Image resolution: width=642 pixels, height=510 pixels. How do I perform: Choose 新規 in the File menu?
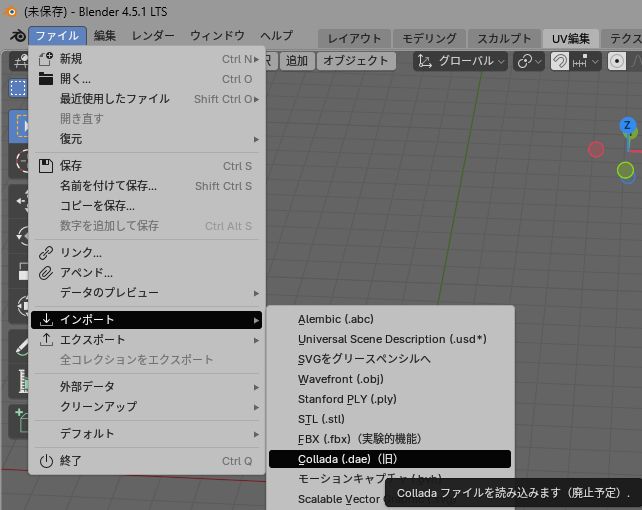[x=147, y=59]
